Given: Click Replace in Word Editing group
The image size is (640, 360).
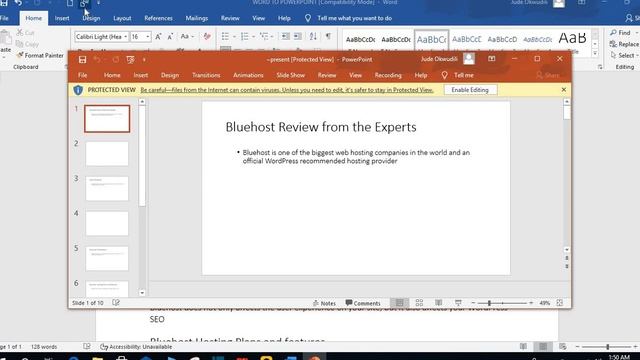Looking at the screenshot, I should click(624, 44).
